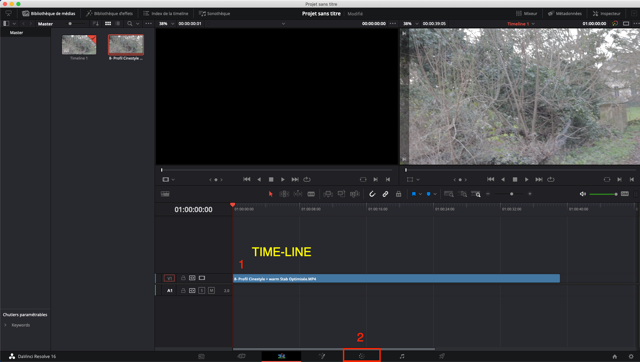Open the Inspecteur panel

(607, 13)
